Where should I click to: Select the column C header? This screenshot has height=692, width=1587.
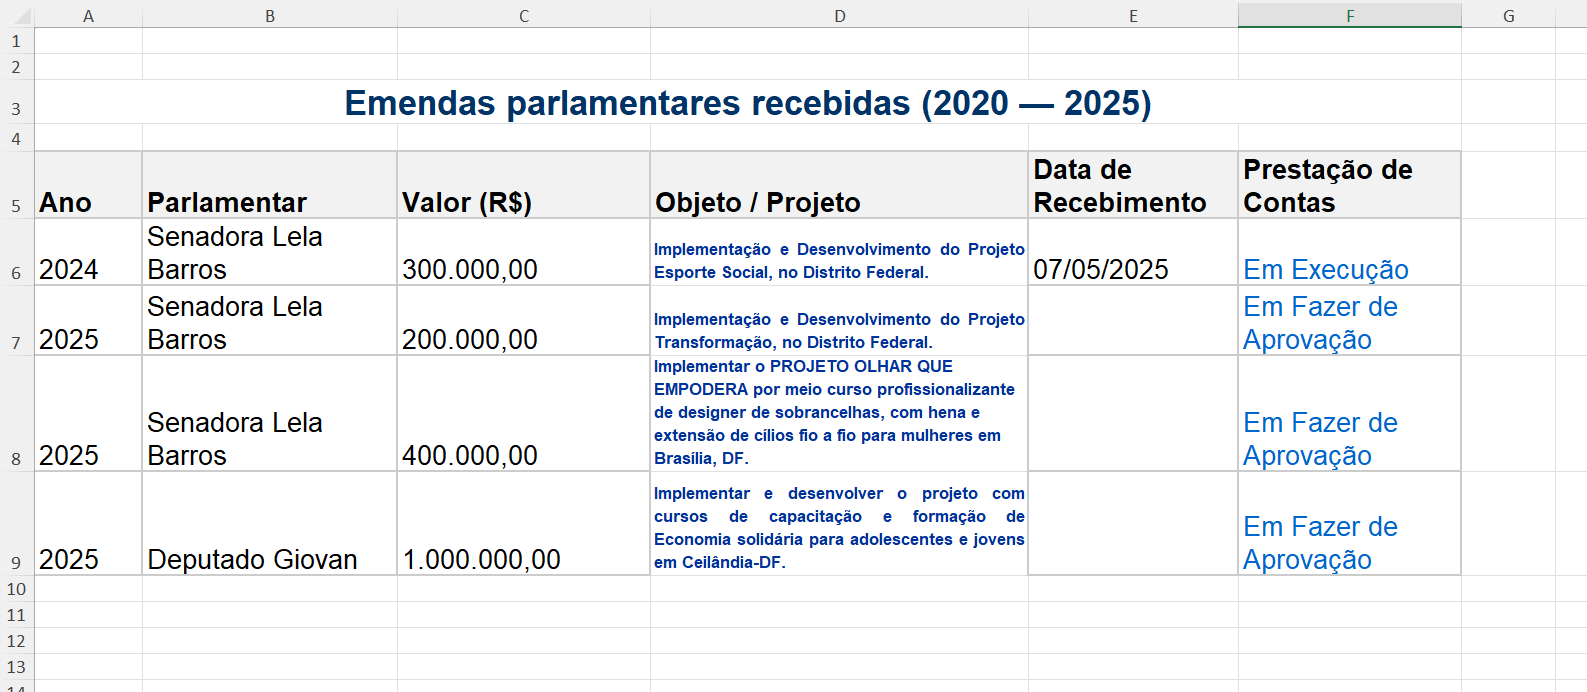pos(523,16)
